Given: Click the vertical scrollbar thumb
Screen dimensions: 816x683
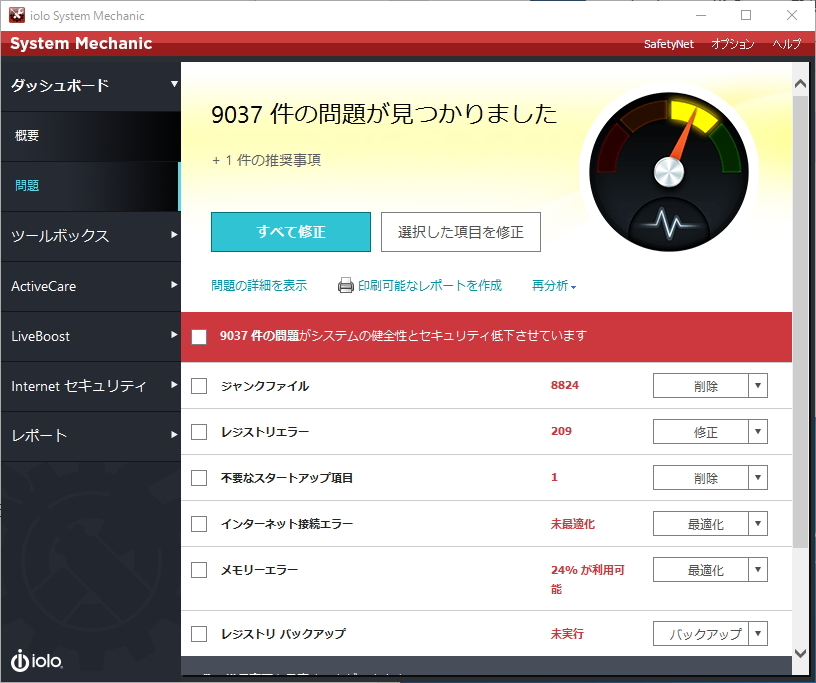Looking at the screenshot, I should click(x=800, y=320).
